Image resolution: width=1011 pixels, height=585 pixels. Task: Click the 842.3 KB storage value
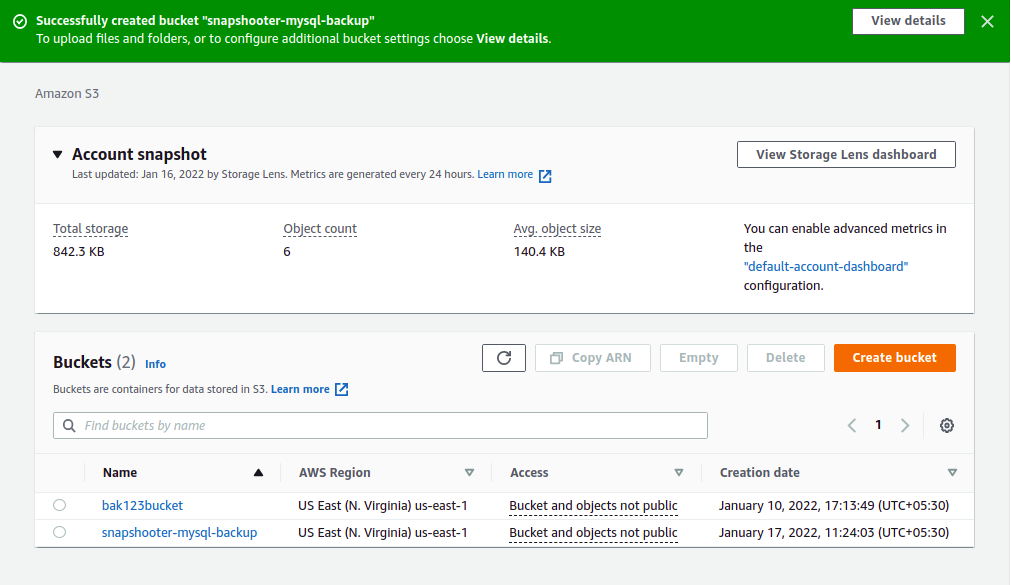point(79,252)
